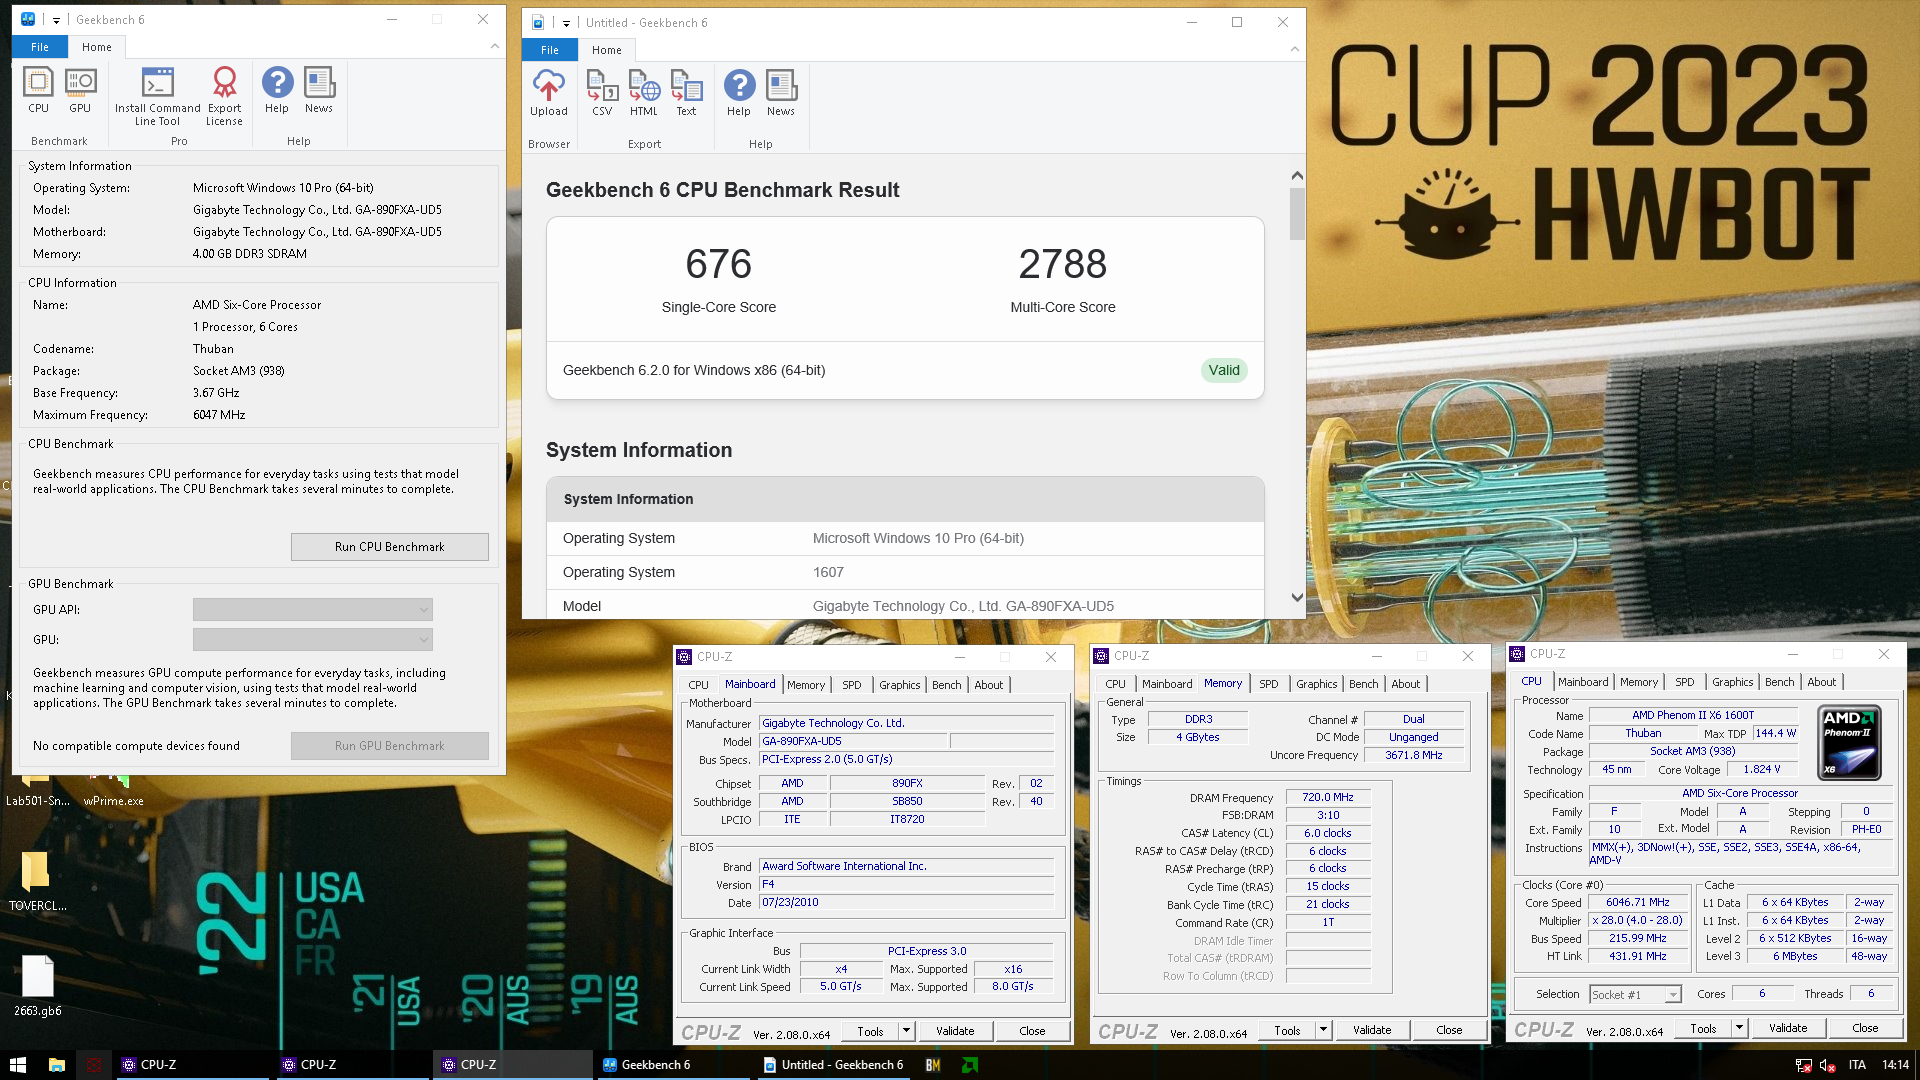Click the Untitled - Geekbench 6 taskbar button
The width and height of the screenshot is (1920, 1080).
tap(833, 1065)
